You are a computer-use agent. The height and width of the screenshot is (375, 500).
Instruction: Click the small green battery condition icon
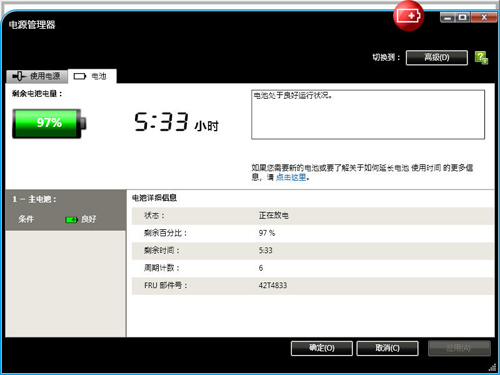71,219
